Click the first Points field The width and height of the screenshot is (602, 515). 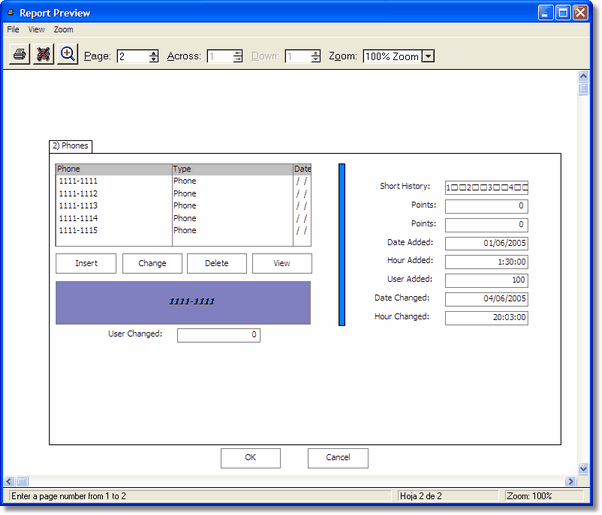coord(486,206)
